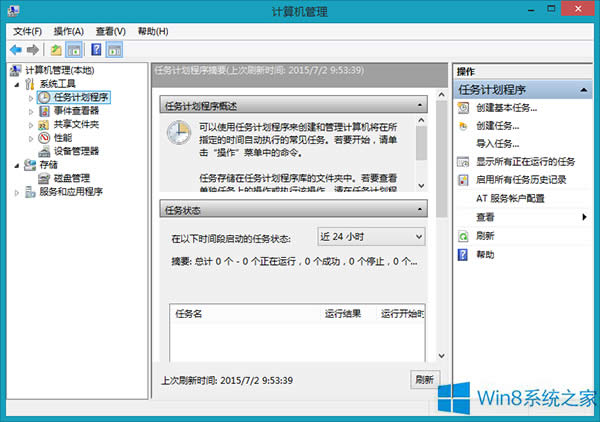Click the 设备管理器 icon
This screenshot has width=600, height=422.
tap(44, 152)
